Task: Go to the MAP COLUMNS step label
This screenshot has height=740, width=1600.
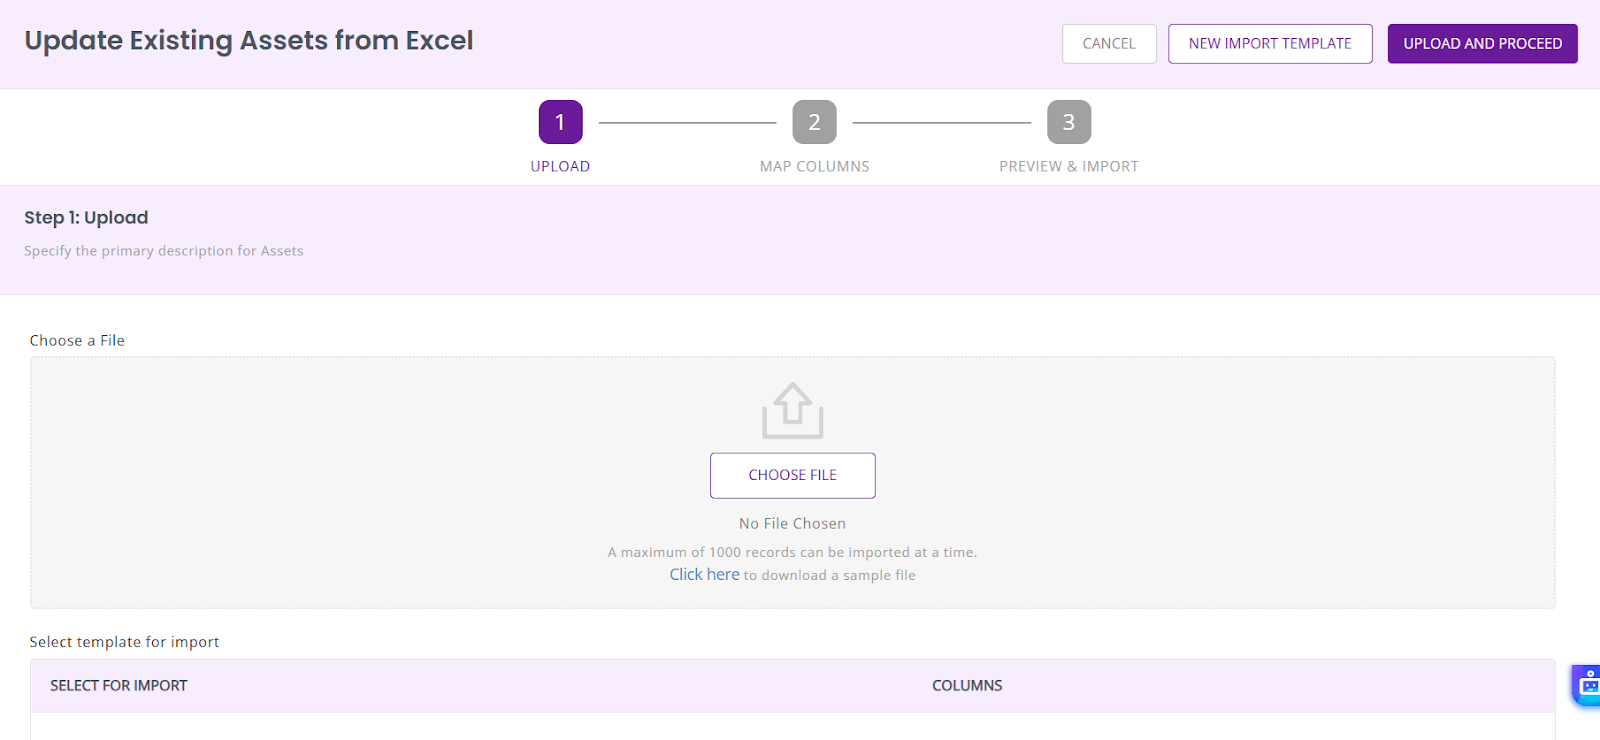Action: [x=814, y=167]
